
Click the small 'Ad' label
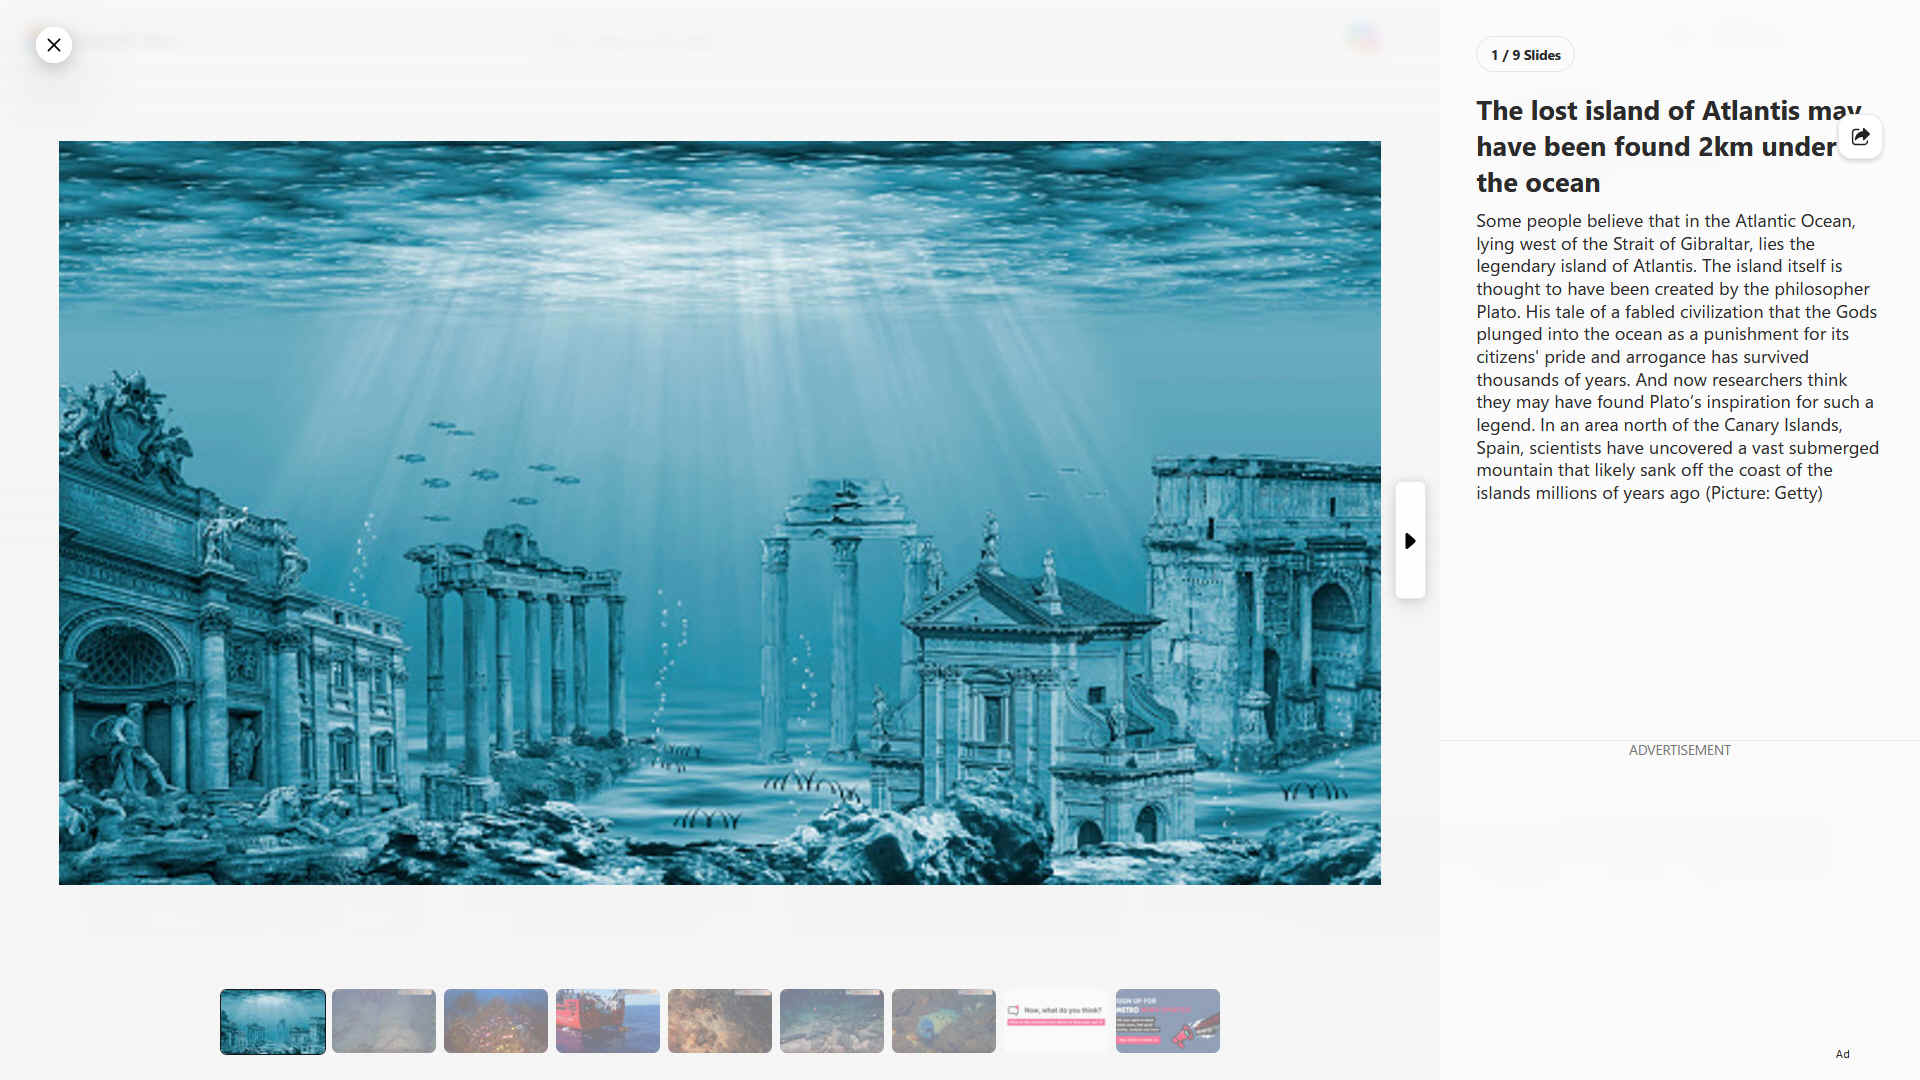point(1842,1054)
